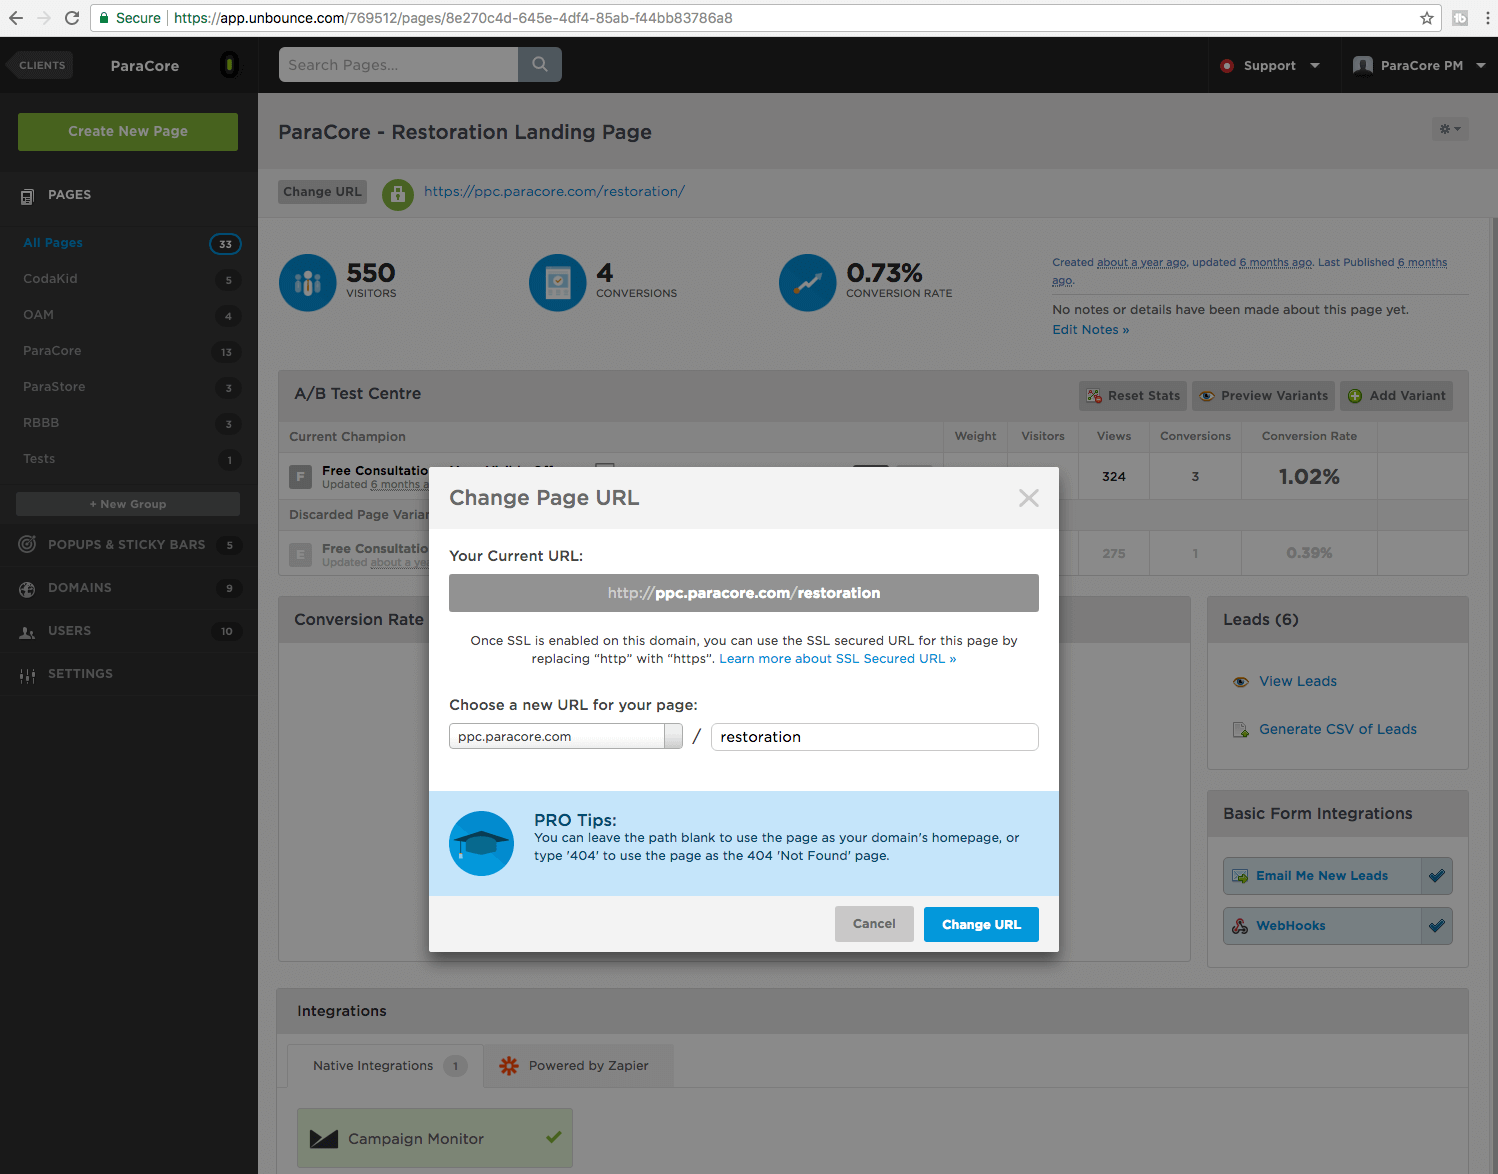1498x1174 pixels.
Task: Toggle the Email Me New Leads checkmark
Action: [x=1437, y=876]
